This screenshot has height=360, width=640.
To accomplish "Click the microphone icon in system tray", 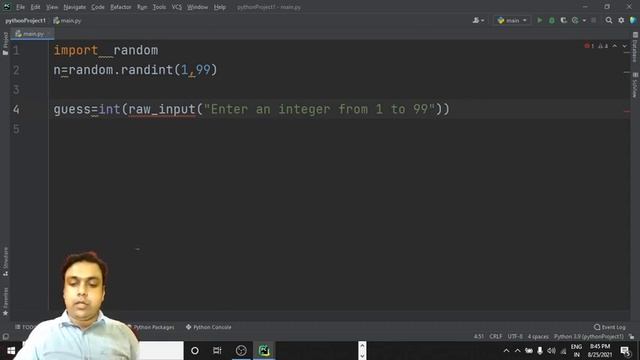I will [540, 351].
